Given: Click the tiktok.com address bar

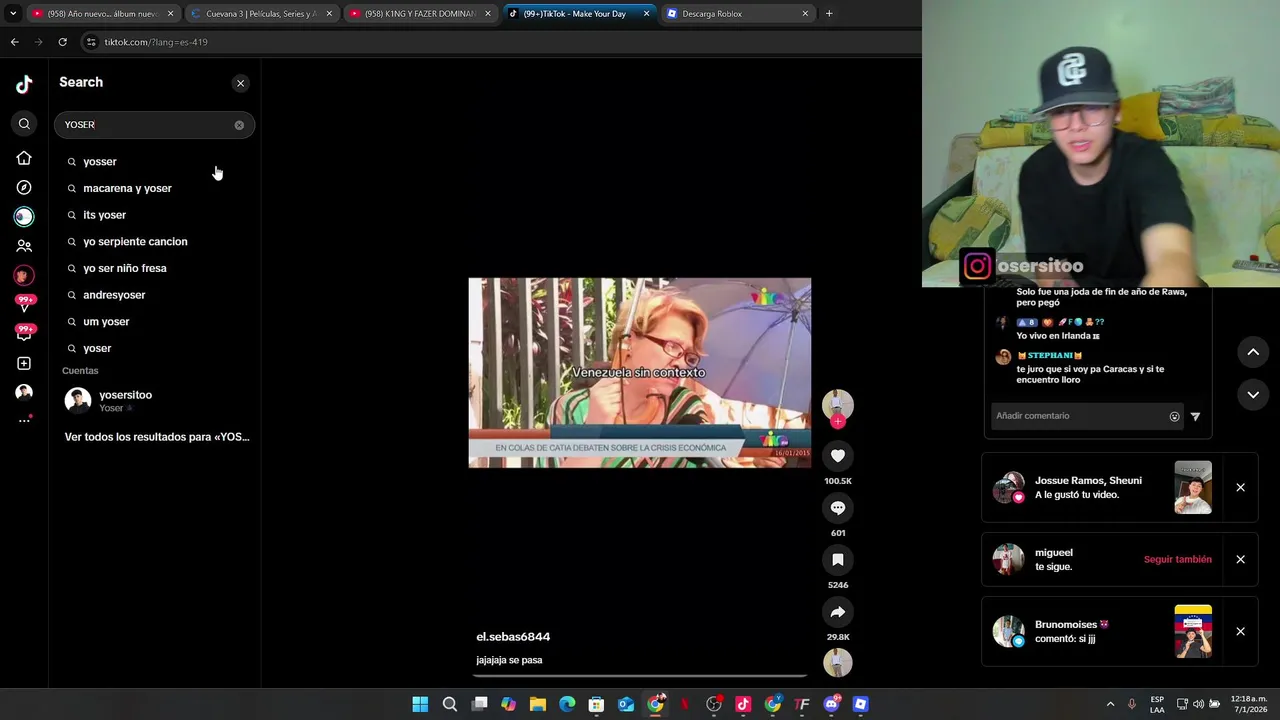Looking at the screenshot, I should [x=498, y=42].
